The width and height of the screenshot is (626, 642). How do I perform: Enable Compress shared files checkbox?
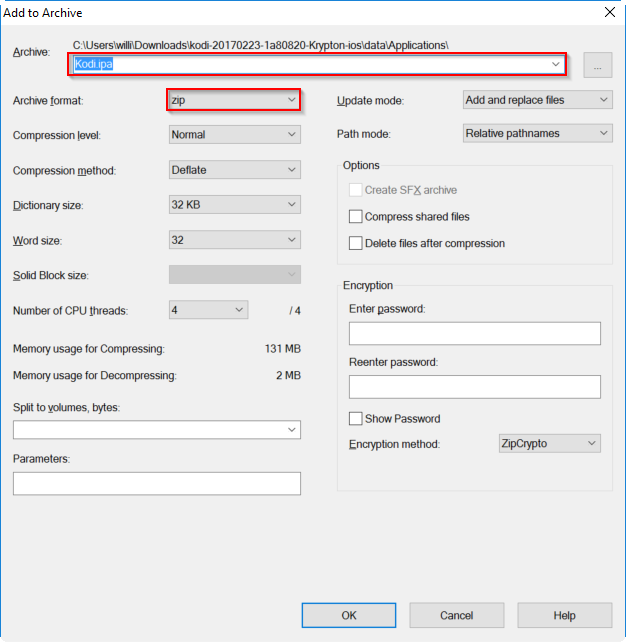click(x=355, y=217)
